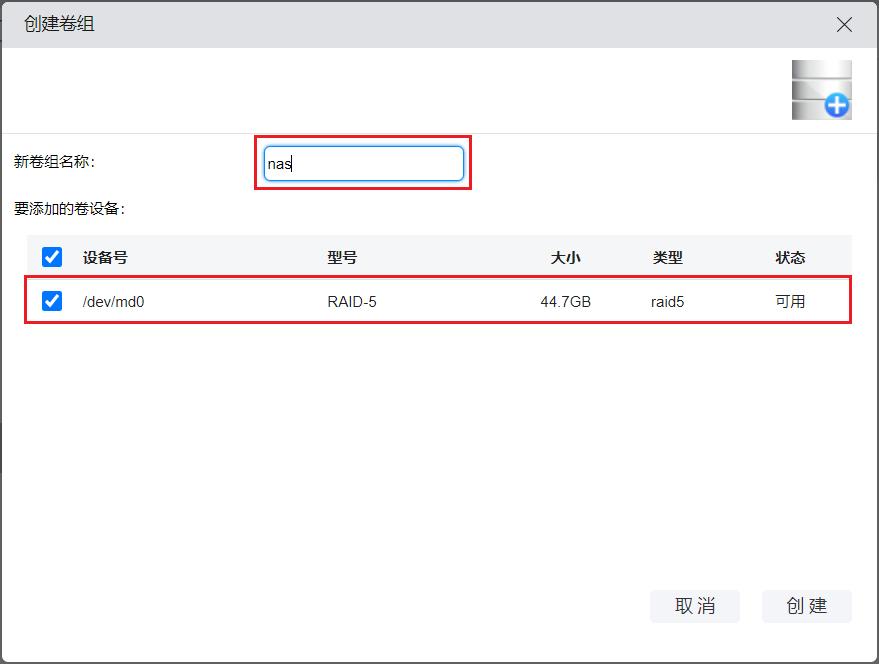Image resolution: width=879 pixels, height=664 pixels.
Task: Click the 状态 column header
Action: (x=790, y=257)
